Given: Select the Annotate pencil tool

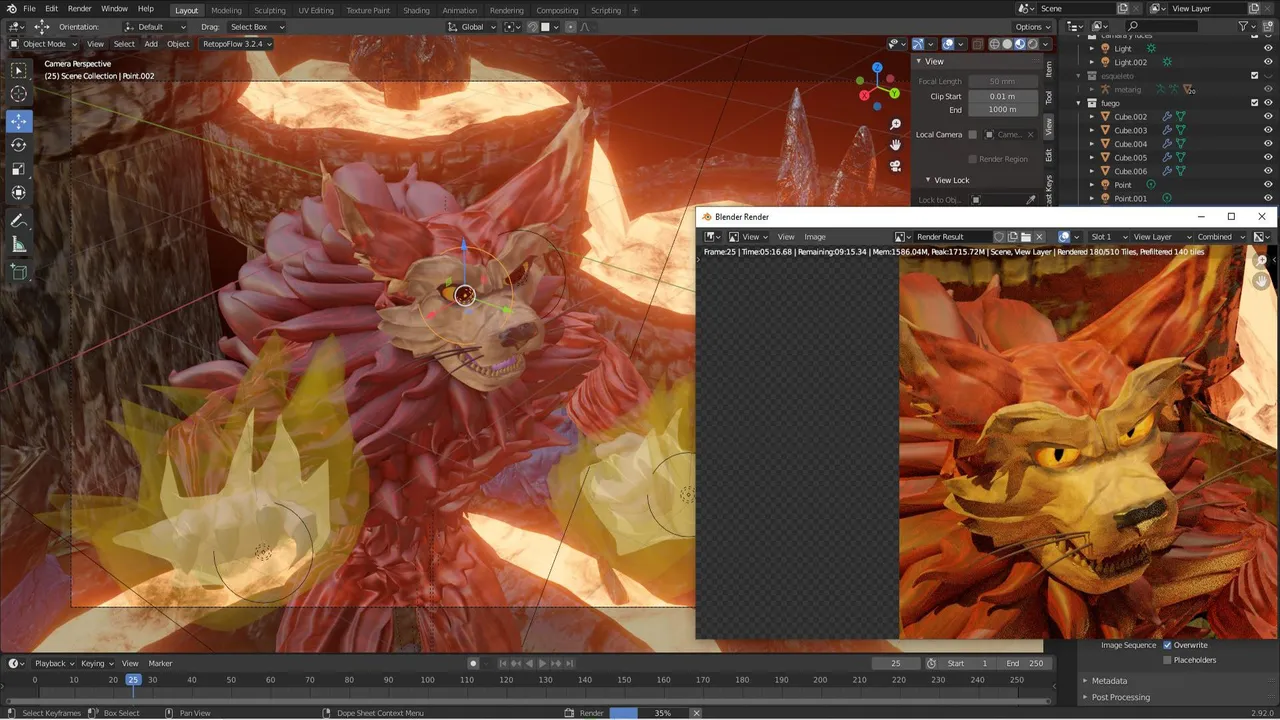Looking at the screenshot, I should coord(19,221).
